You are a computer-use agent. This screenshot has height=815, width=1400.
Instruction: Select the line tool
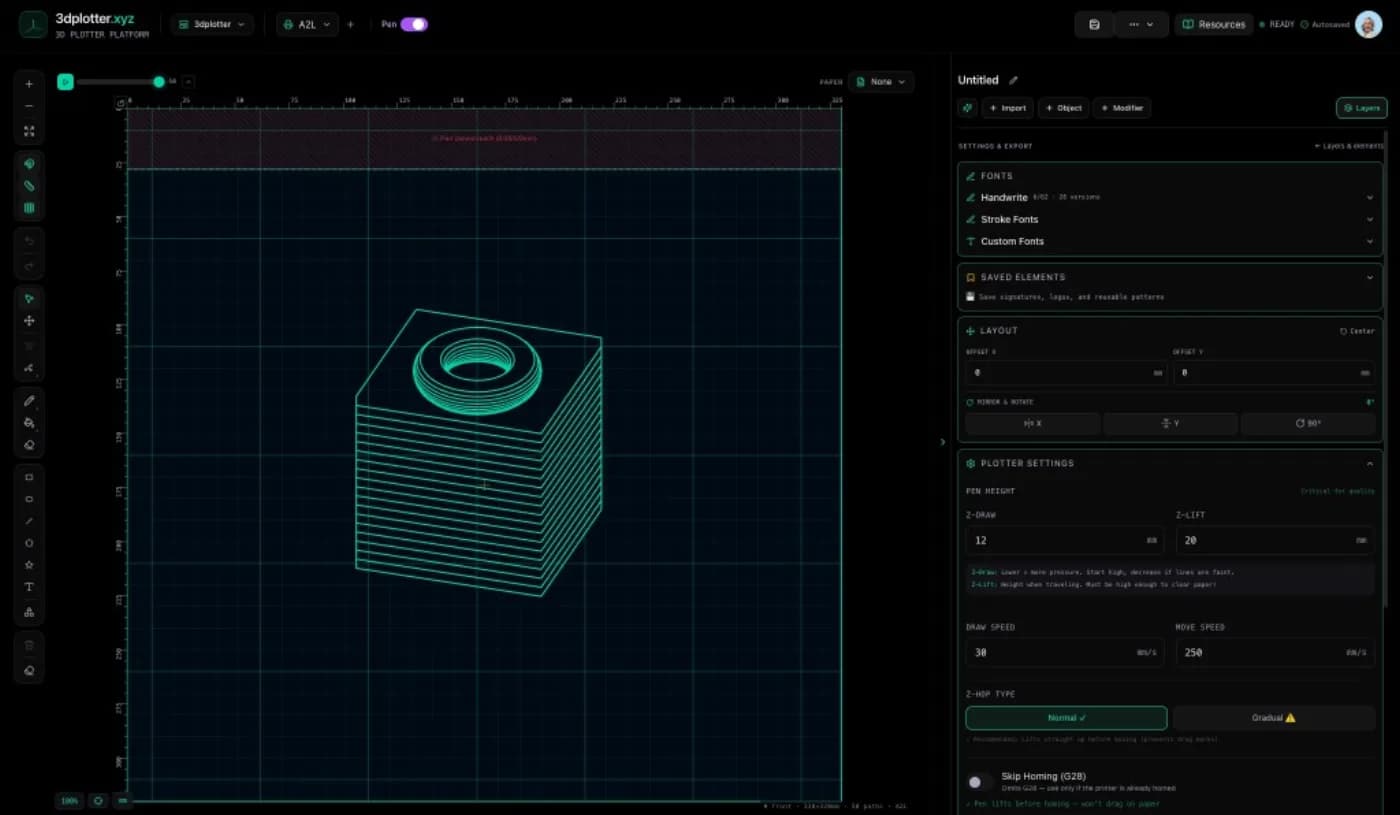pos(29,521)
